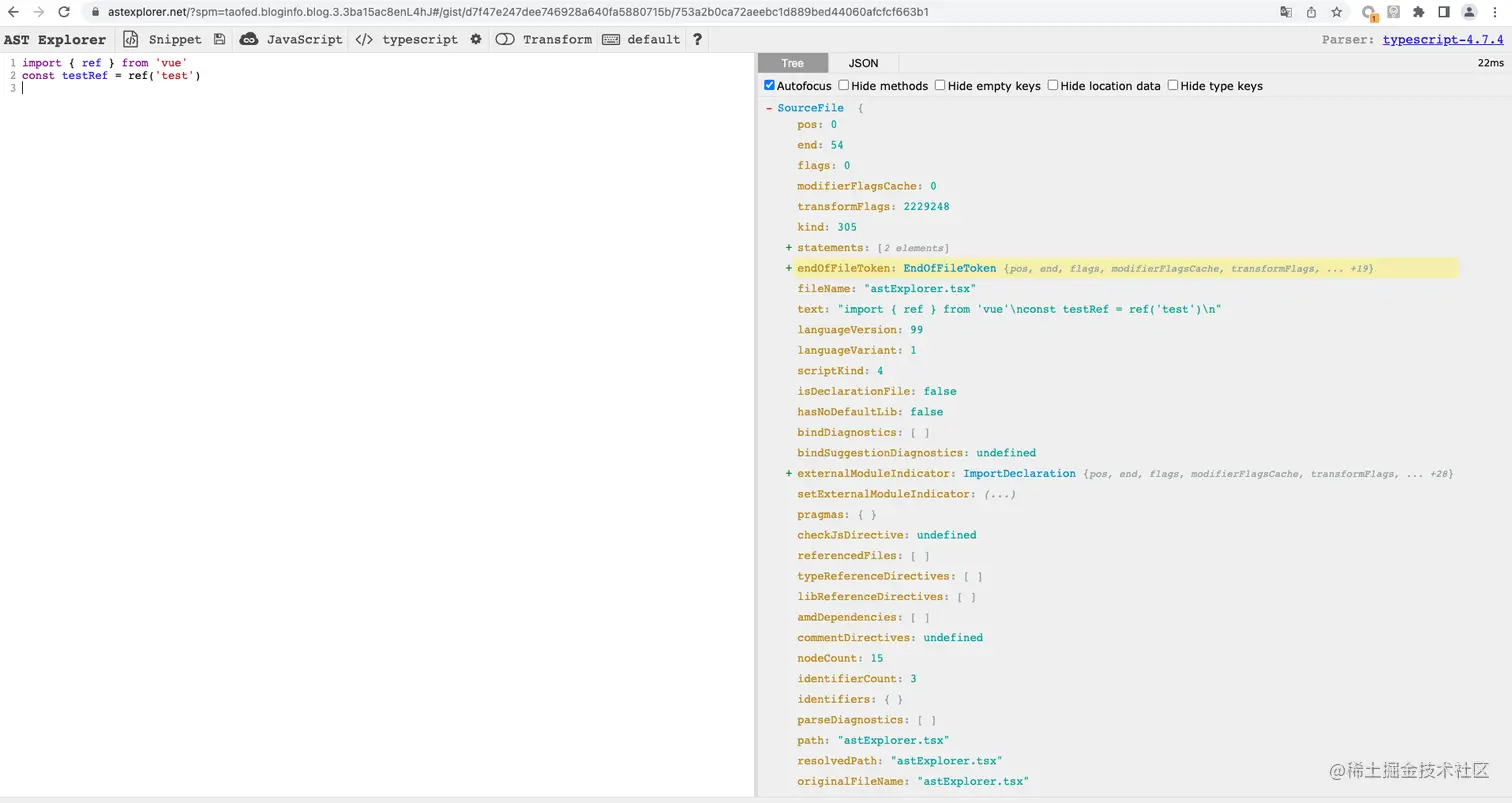
Task: Expand the statements node
Action: point(789,248)
